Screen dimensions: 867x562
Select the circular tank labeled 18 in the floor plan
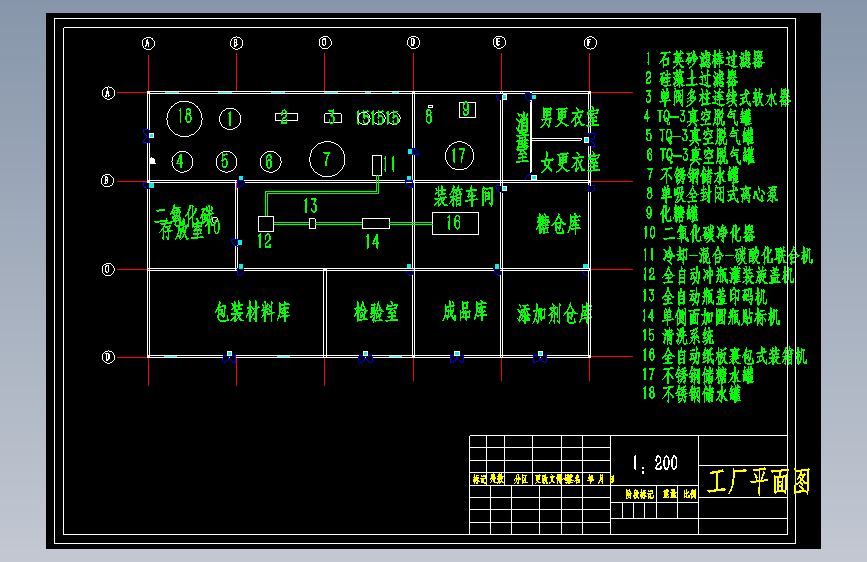(x=184, y=118)
